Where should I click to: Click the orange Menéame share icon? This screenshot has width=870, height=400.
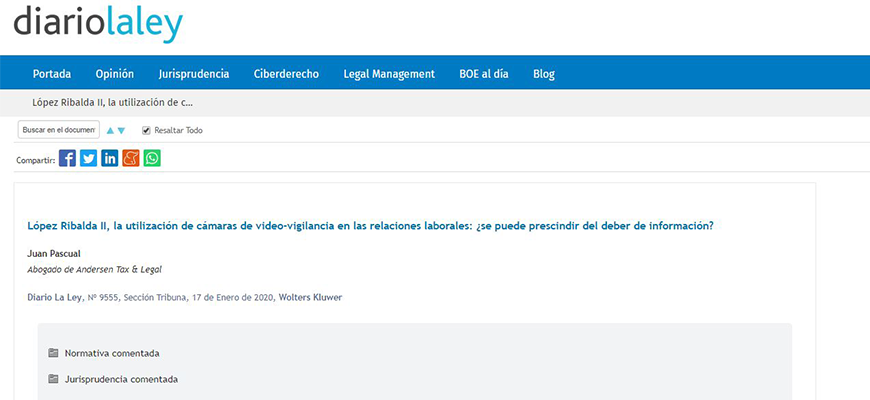130,158
